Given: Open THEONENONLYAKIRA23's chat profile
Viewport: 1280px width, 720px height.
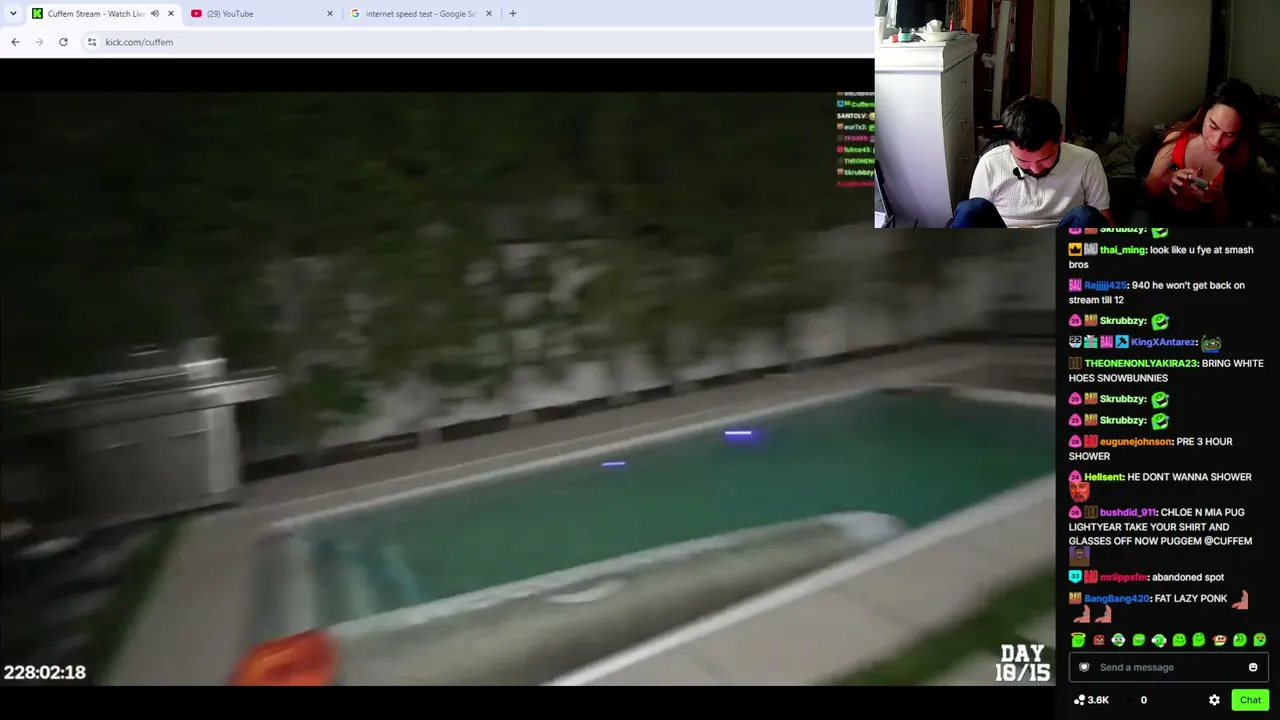Looking at the screenshot, I should (1140, 363).
